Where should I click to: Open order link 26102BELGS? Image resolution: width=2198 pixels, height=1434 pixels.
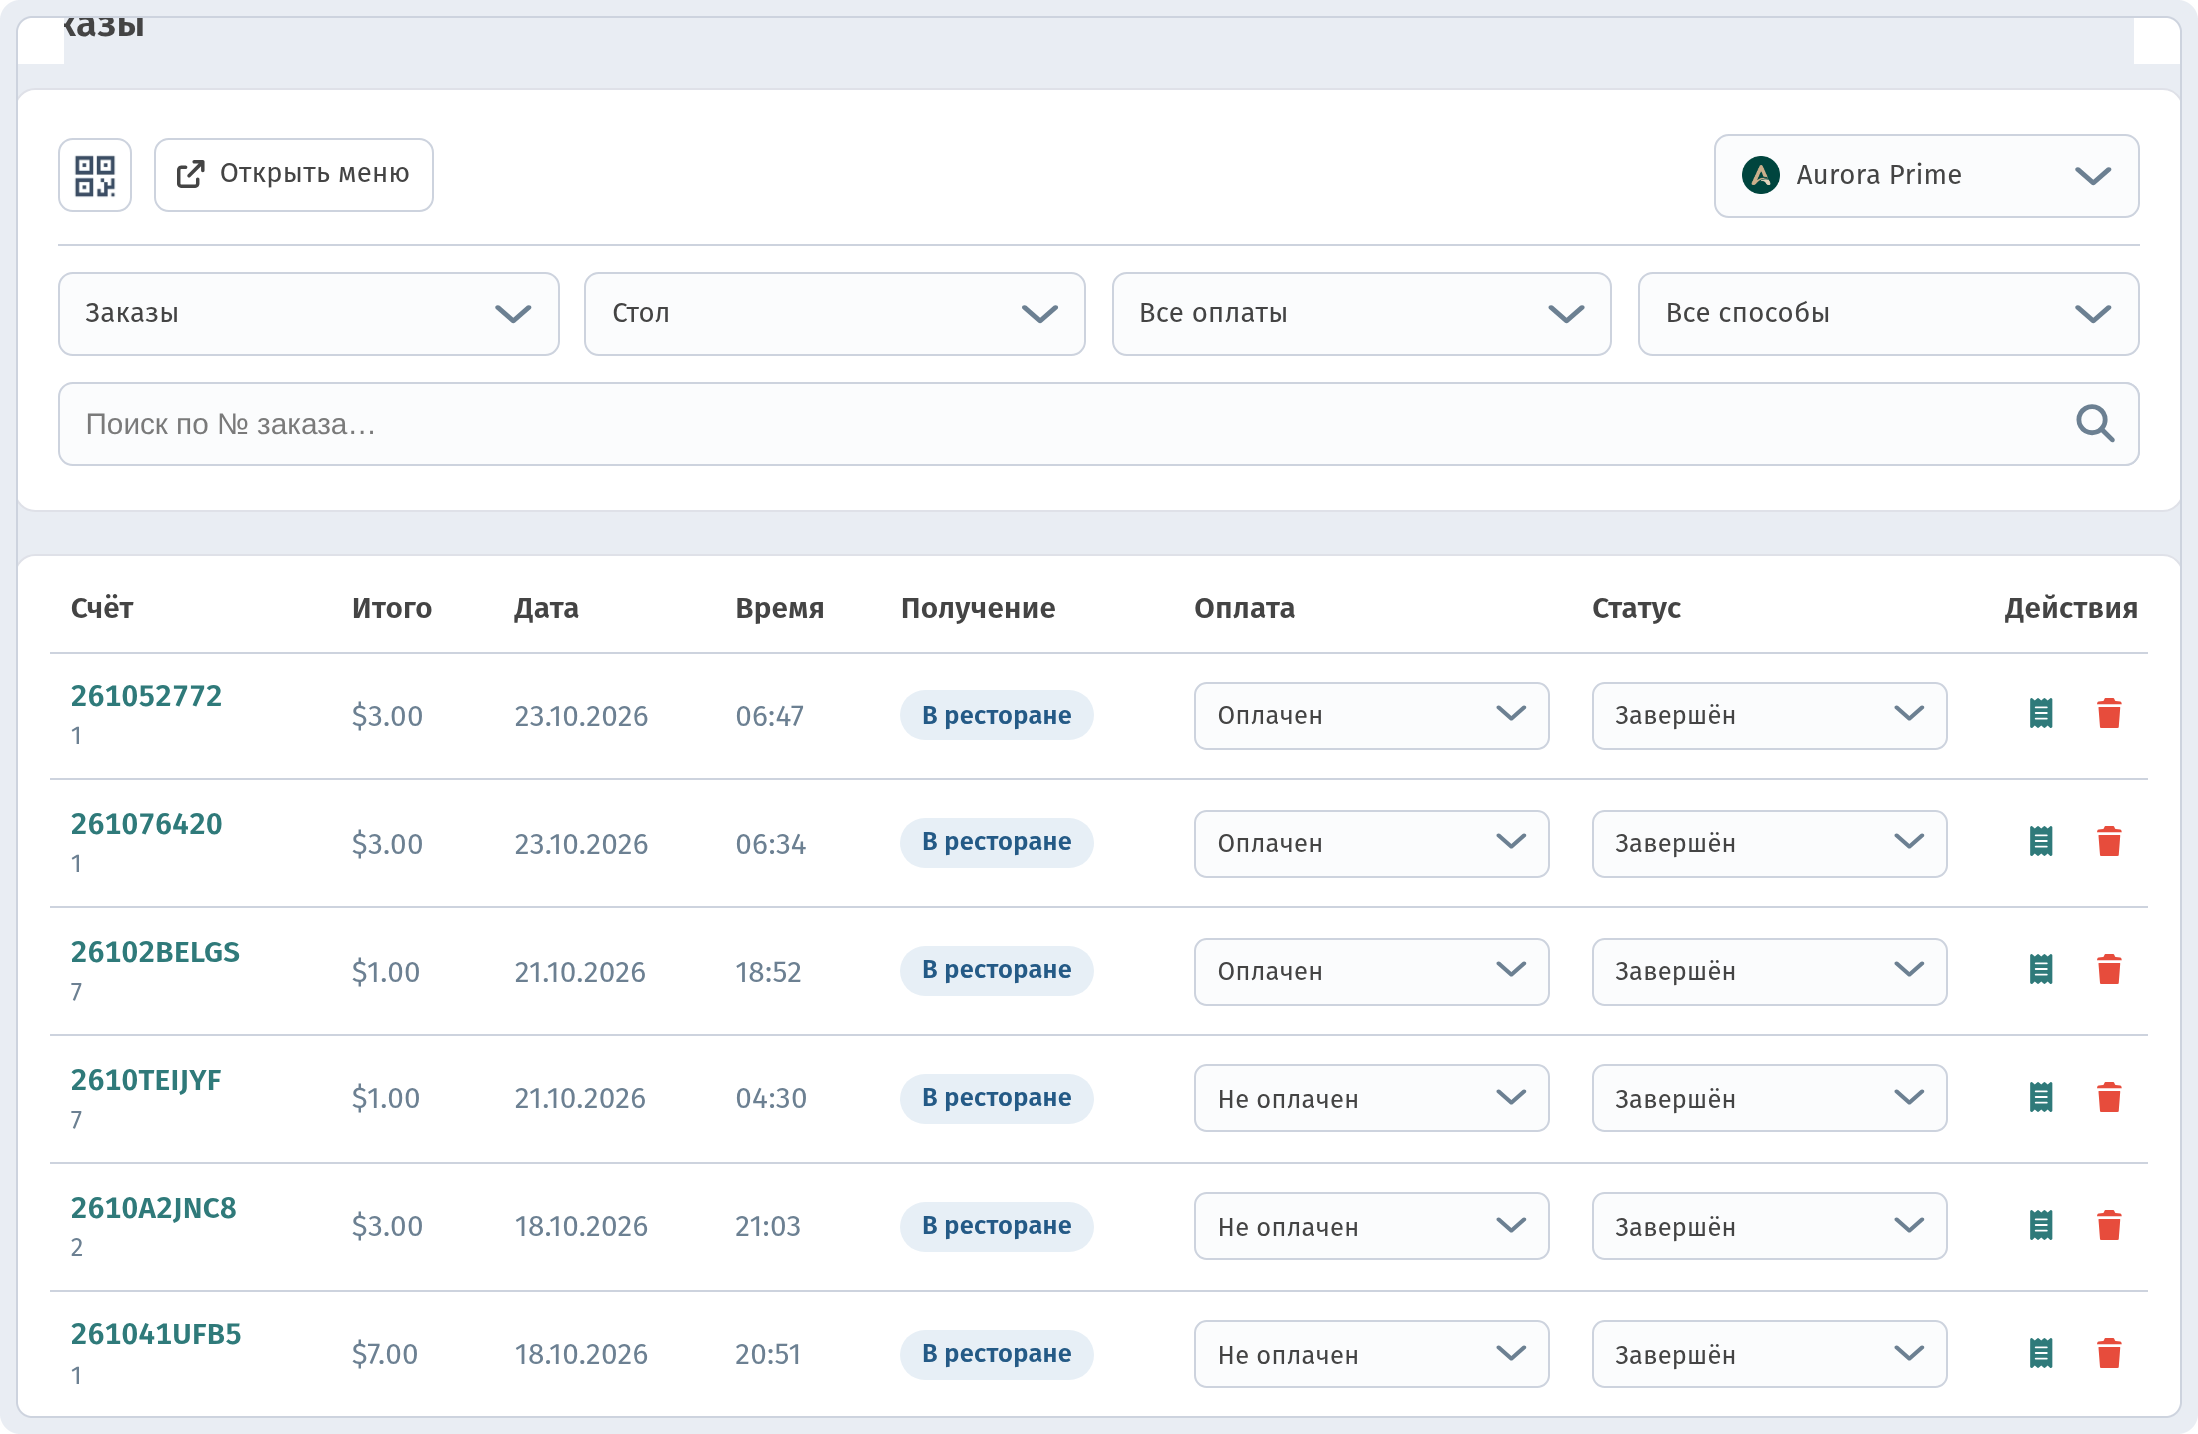point(155,952)
